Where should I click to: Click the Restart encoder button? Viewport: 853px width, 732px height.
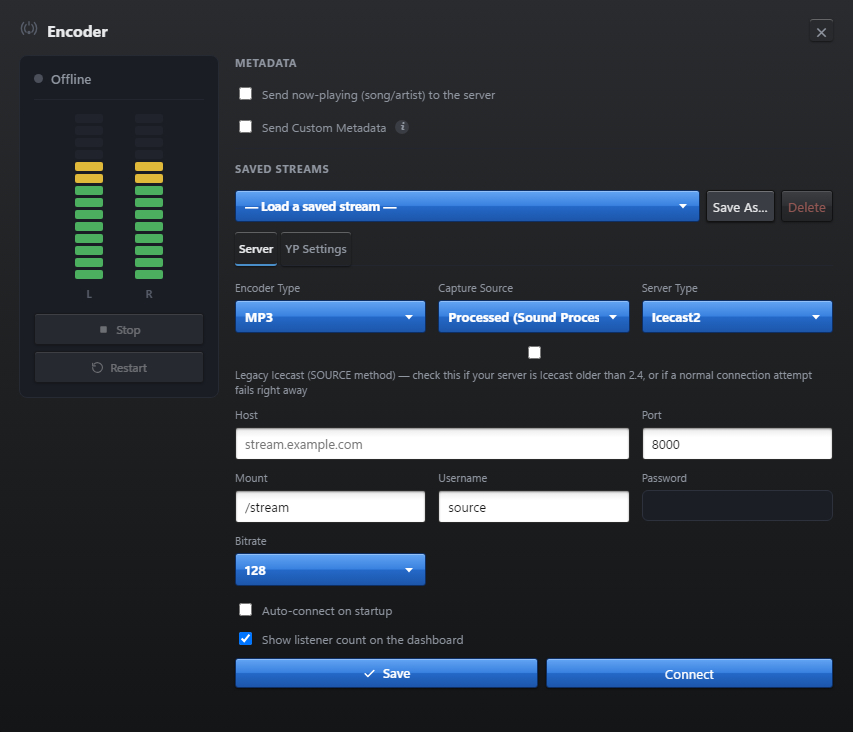coord(119,368)
